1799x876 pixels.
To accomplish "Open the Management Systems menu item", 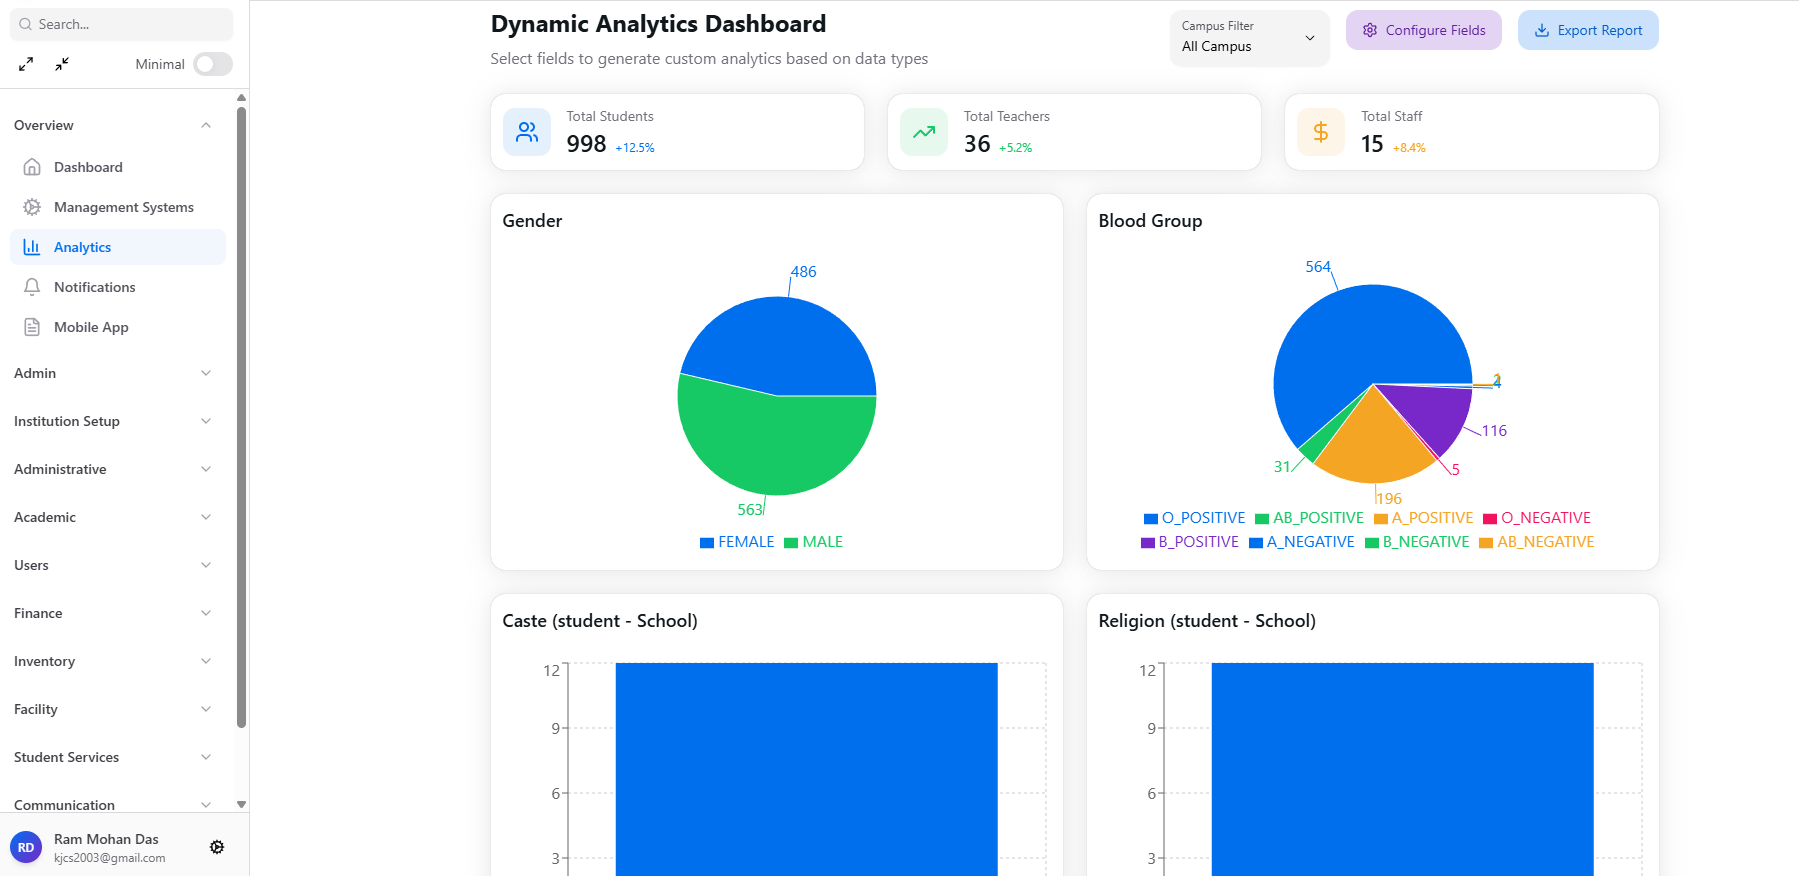I will click(x=123, y=207).
